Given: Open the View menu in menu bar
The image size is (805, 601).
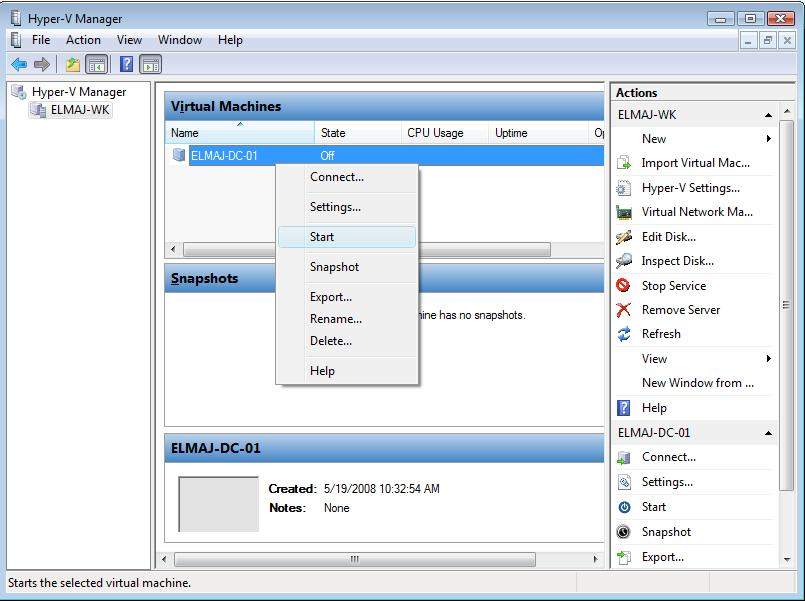Looking at the screenshot, I should 129,40.
